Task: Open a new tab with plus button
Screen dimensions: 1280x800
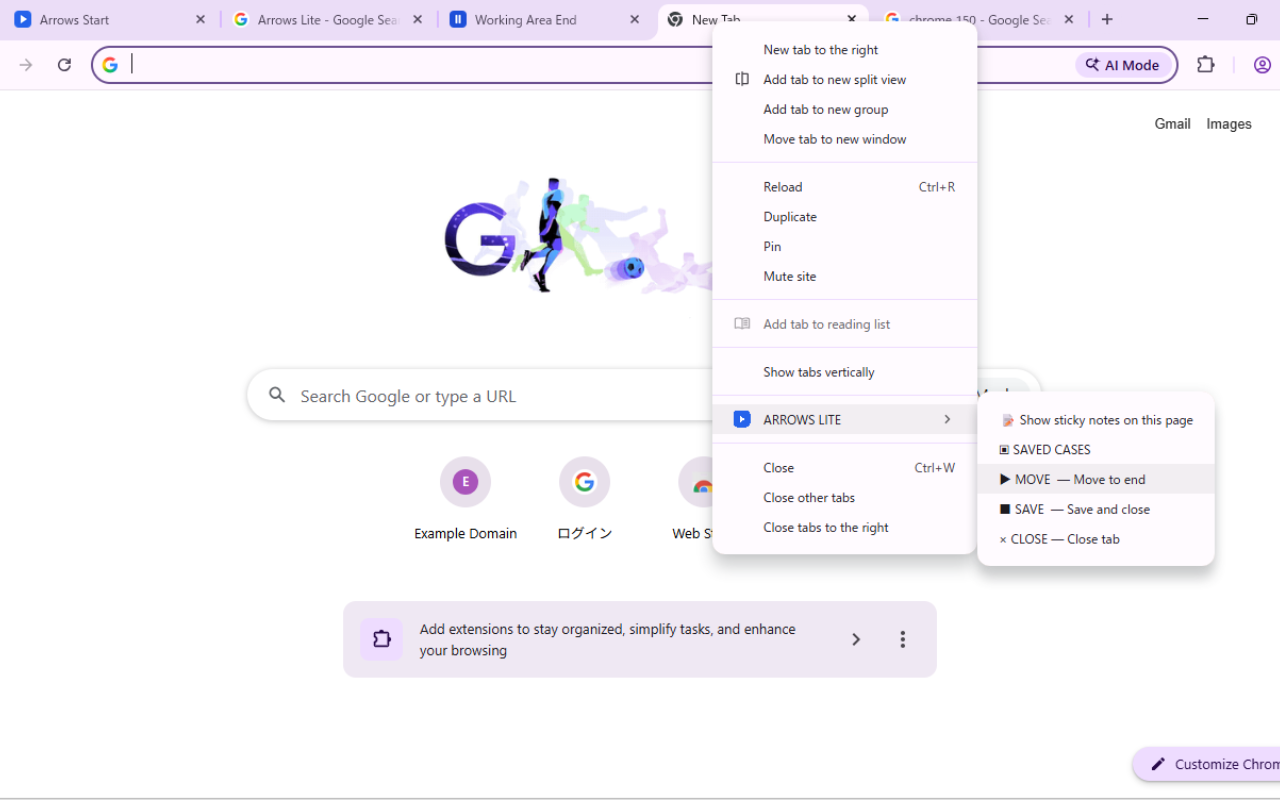Action: pyautogui.click(x=1107, y=20)
